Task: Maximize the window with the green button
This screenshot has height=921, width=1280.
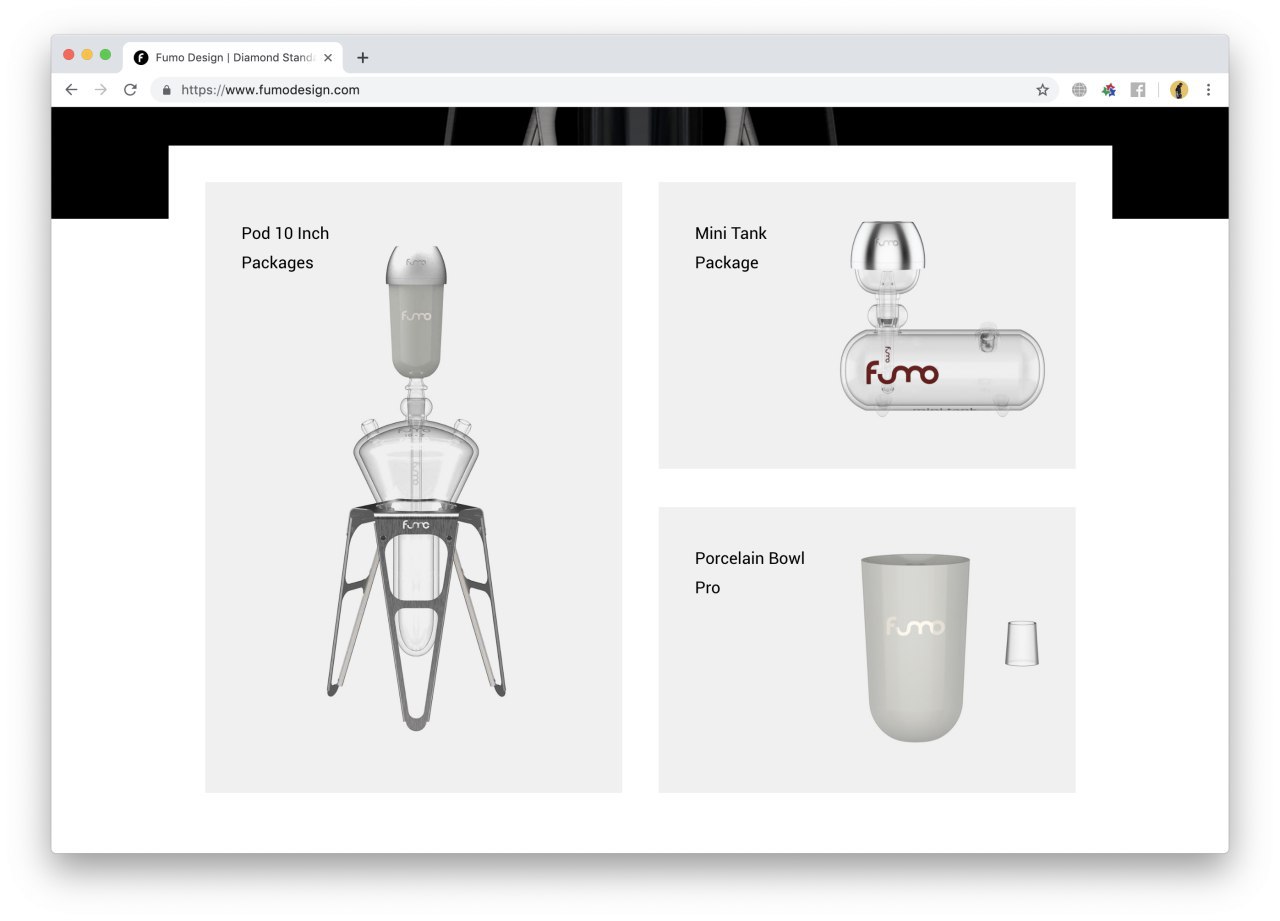Action: tap(105, 55)
